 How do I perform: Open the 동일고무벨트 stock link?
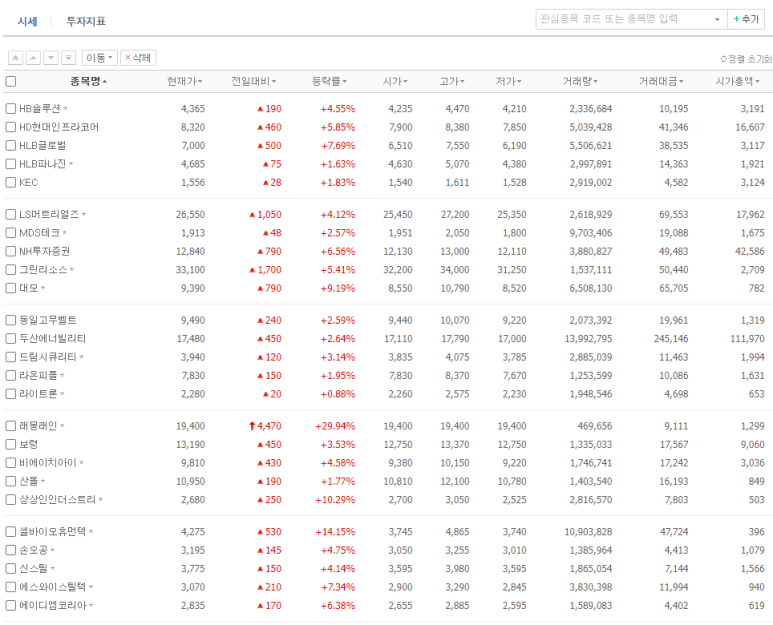coord(48,320)
